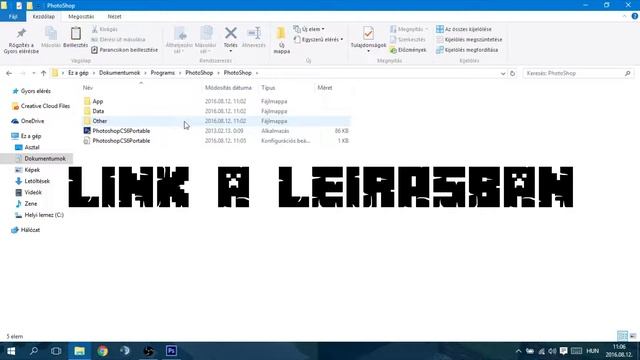This screenshot has height=360, width=640.
Task: Switch to Nézet tab
Action: pos(114,17)
